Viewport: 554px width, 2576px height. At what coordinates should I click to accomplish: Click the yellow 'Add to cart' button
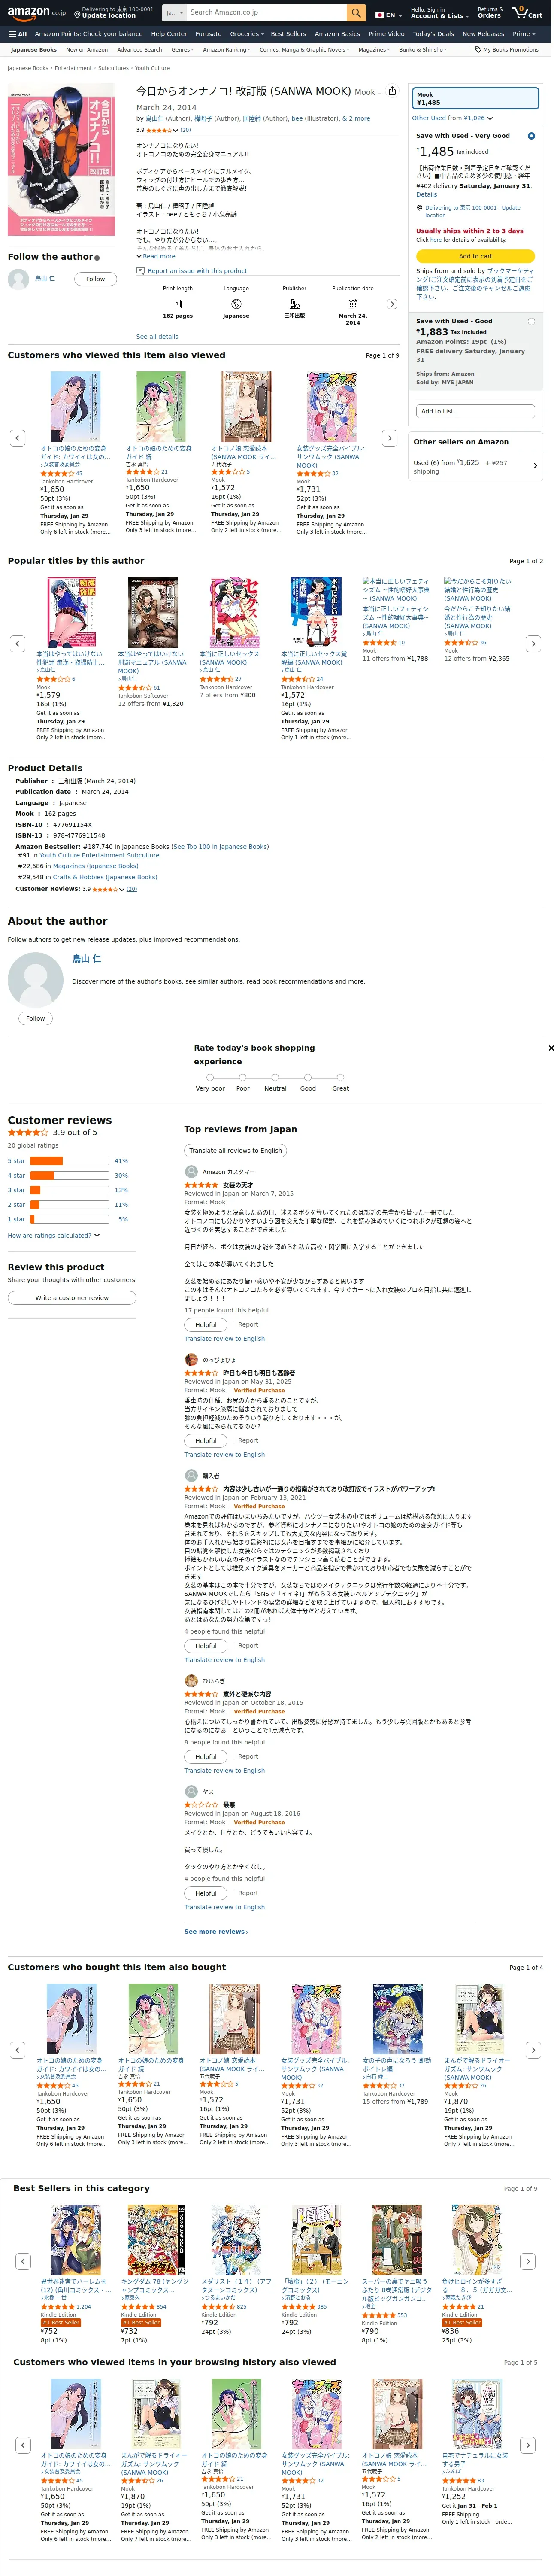(x=475, y=256)
